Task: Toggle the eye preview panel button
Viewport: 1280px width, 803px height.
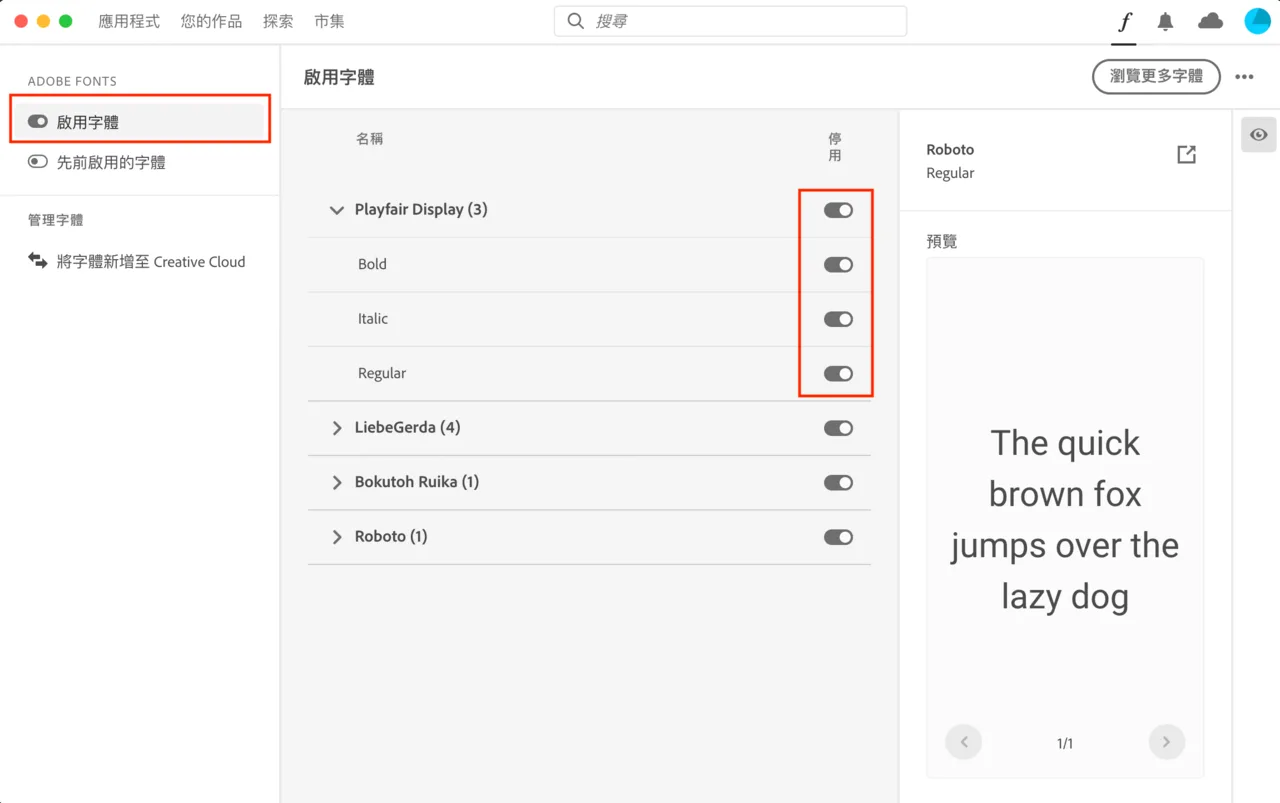Action: click(1259, 134)
